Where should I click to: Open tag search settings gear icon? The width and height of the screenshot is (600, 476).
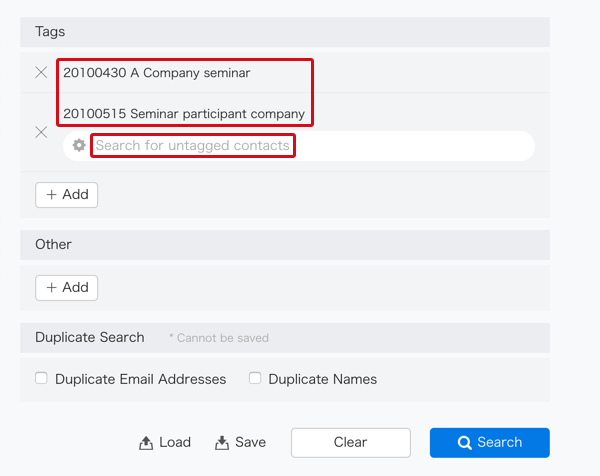tap(79, 145)
